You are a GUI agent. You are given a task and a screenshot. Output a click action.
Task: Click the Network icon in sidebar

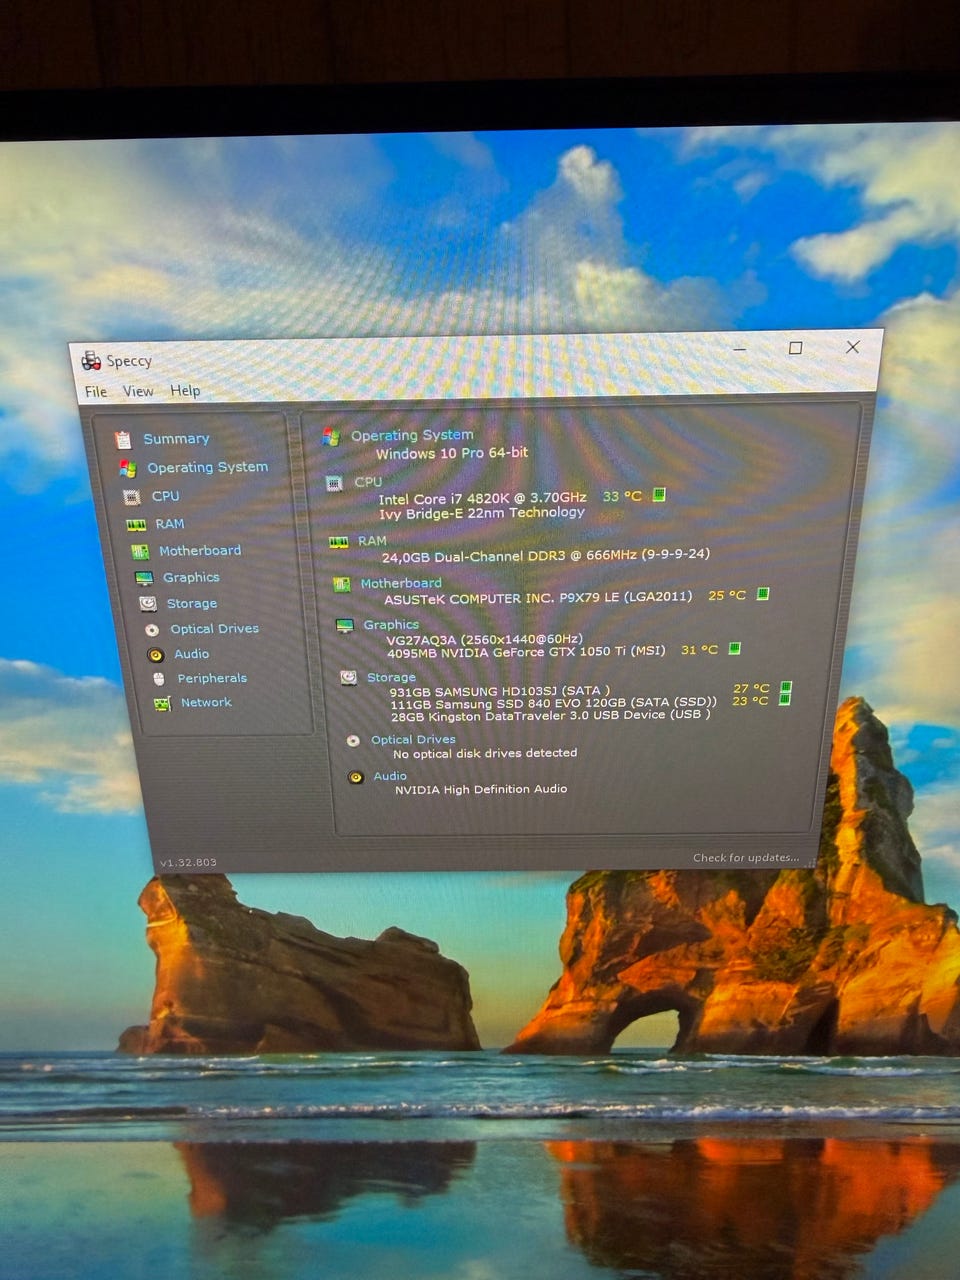point(162,704)
